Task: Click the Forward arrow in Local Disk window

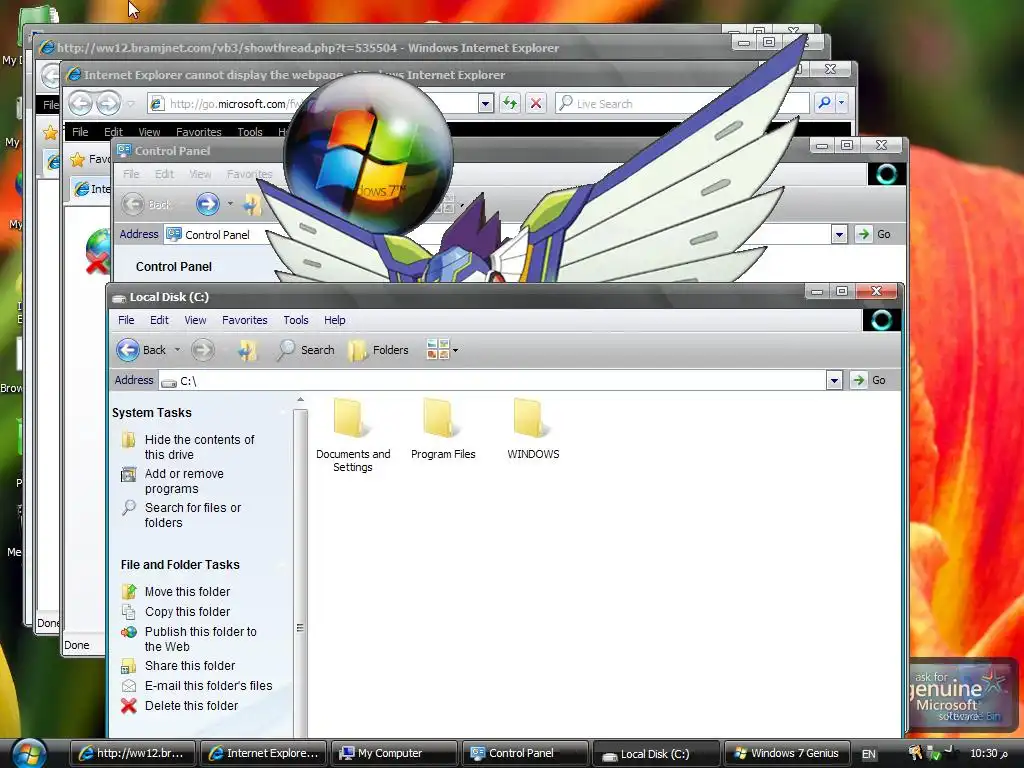Action: (x=202, y=350)
